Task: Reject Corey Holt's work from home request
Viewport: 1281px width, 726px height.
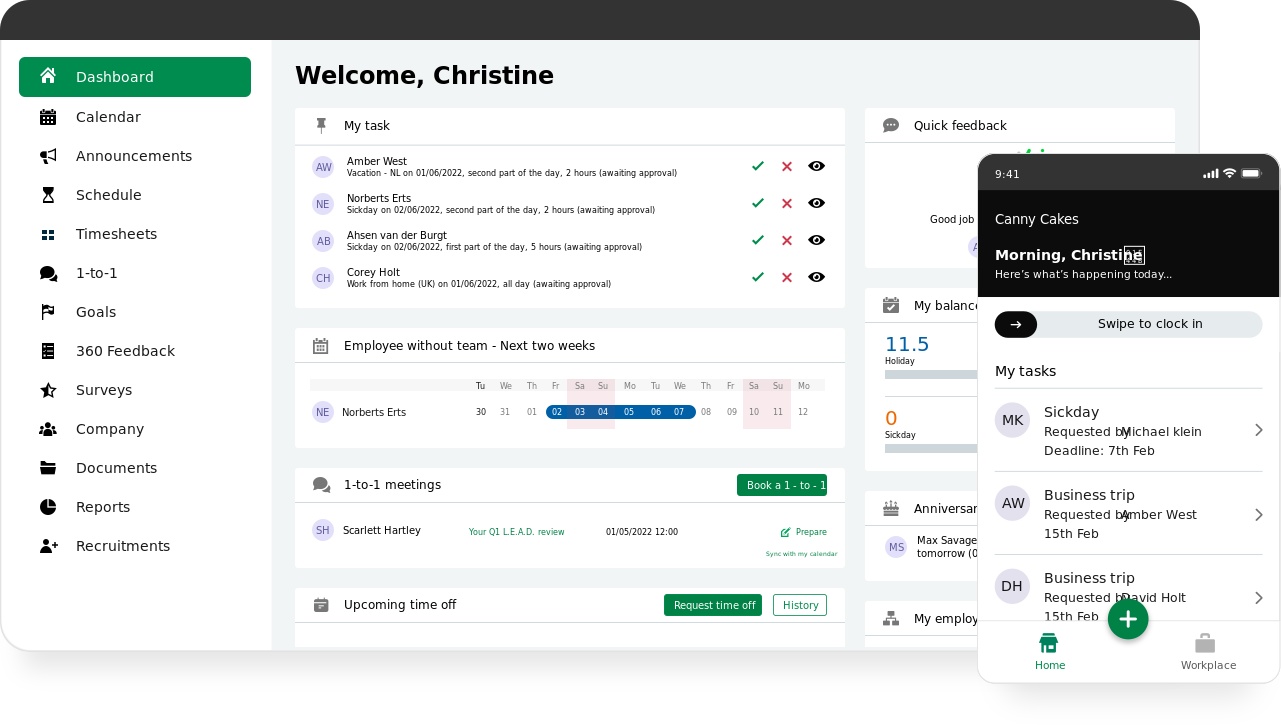Action: 787,277
